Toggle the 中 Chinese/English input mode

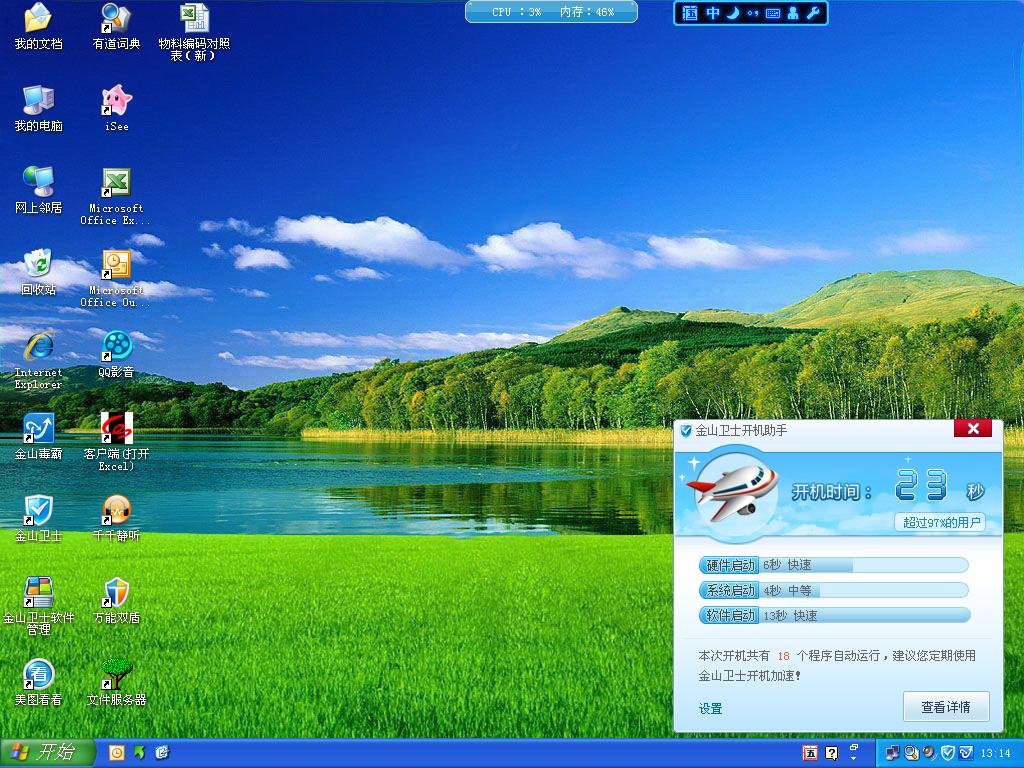click(713, 13)
